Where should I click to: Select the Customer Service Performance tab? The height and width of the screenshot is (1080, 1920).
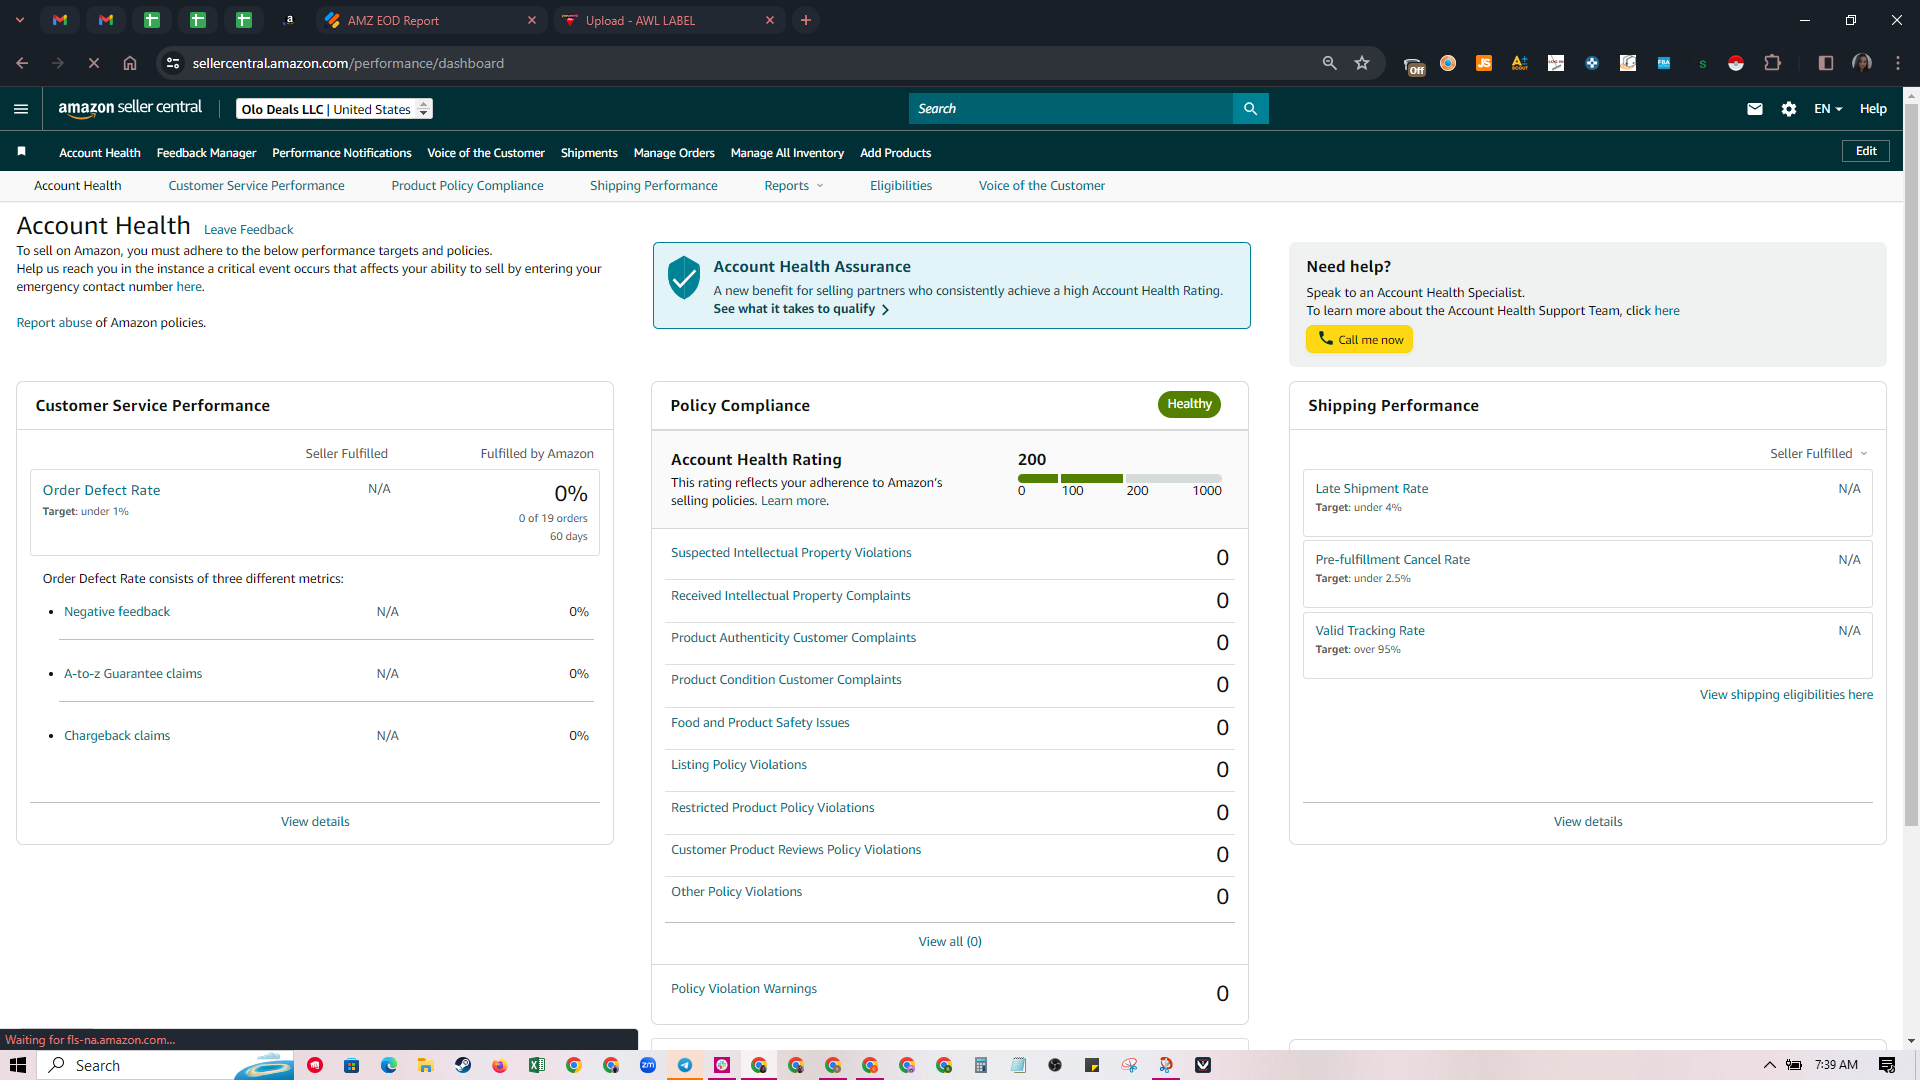click(256, 186)
